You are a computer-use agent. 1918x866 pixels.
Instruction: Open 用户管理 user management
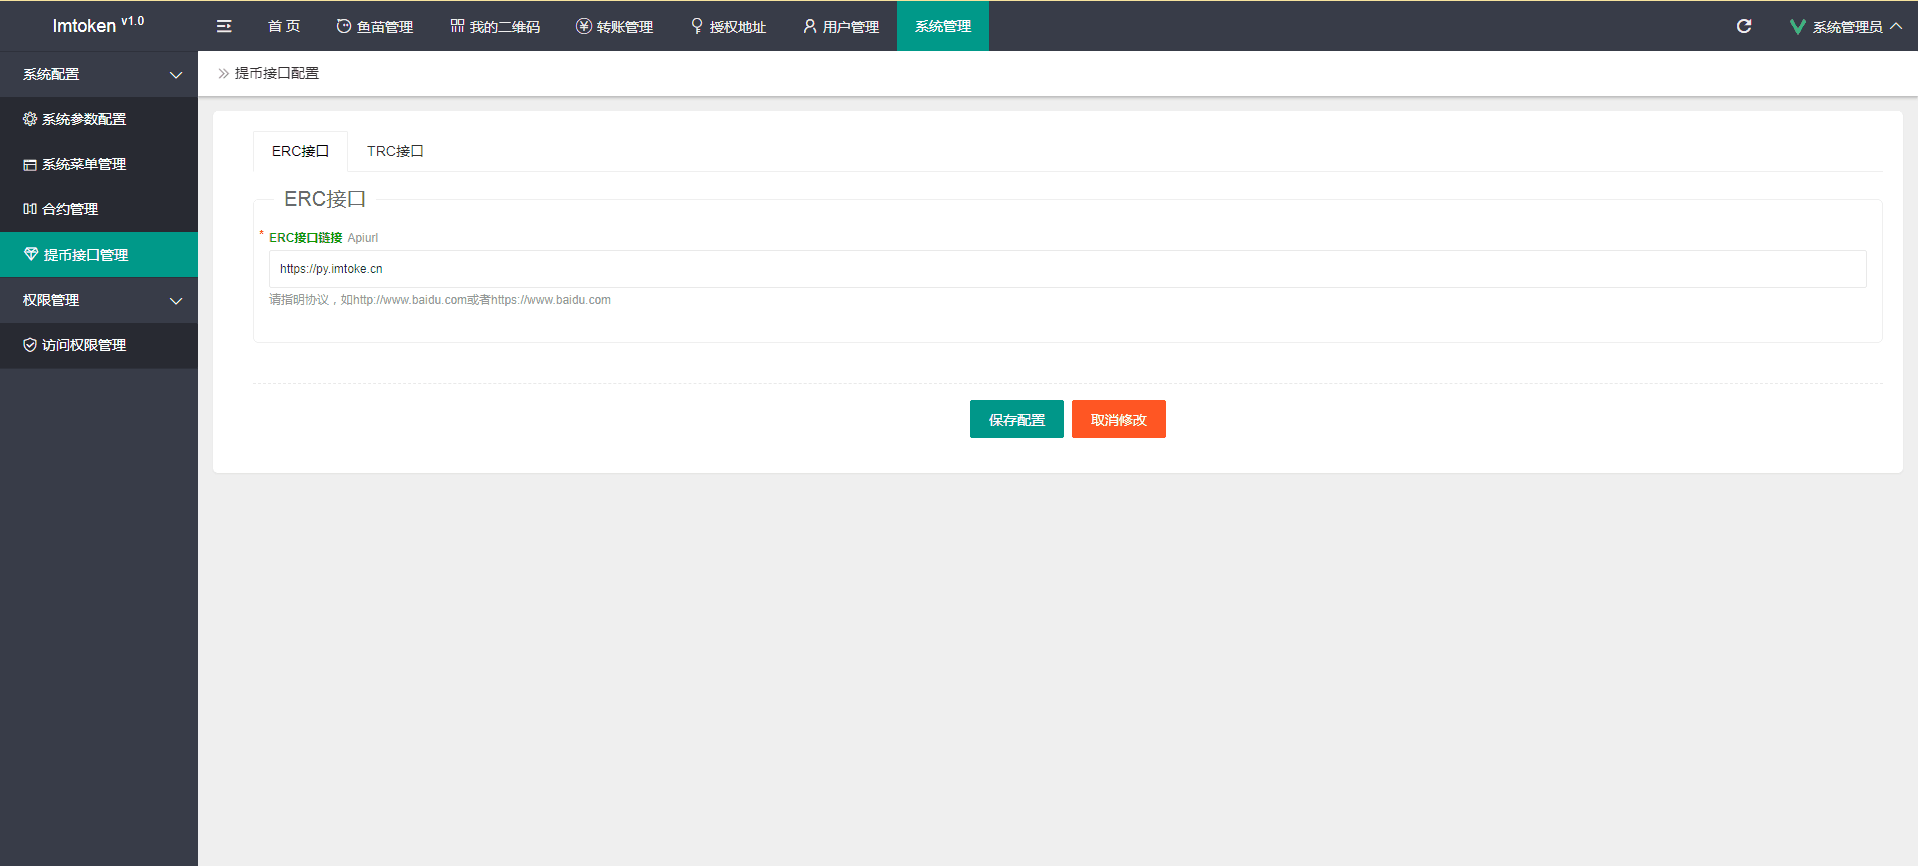pos(841,26)
